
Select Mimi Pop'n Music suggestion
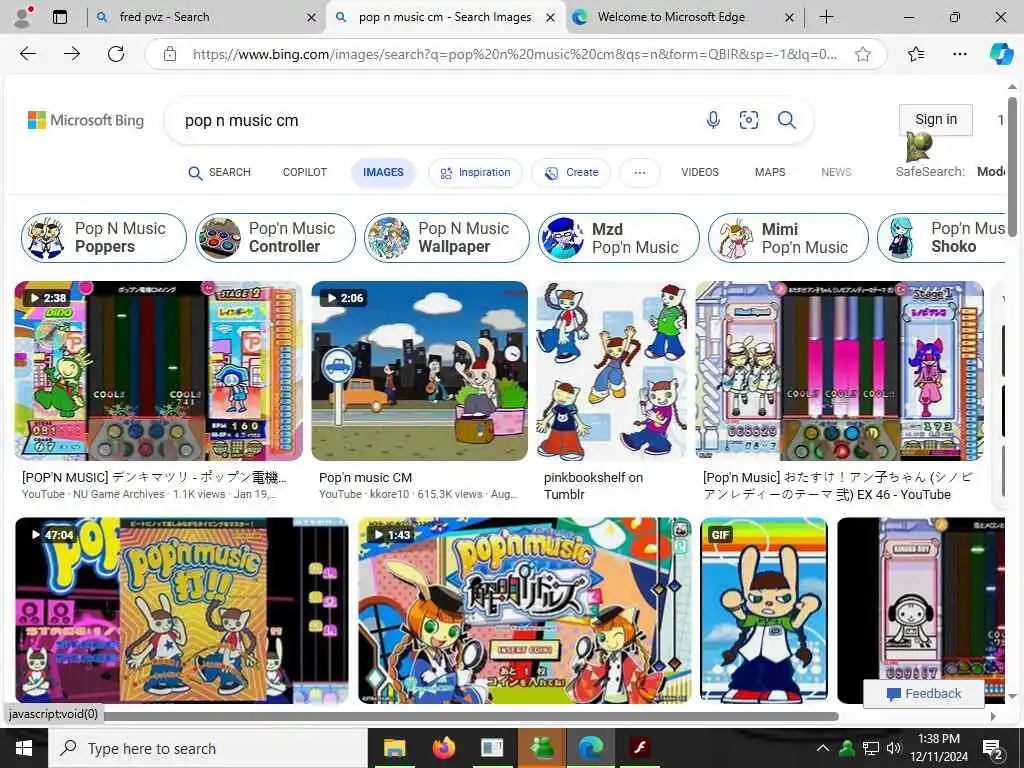click(788, 238)
